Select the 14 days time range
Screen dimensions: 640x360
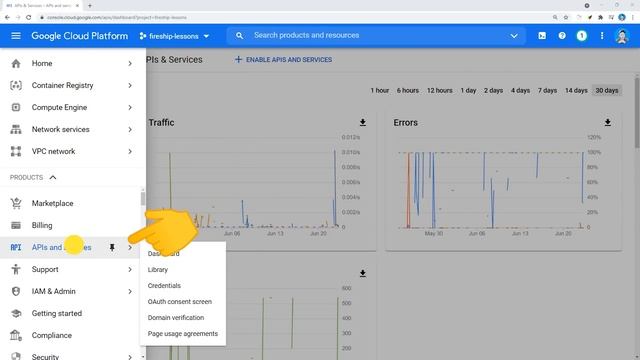[576, 91]
